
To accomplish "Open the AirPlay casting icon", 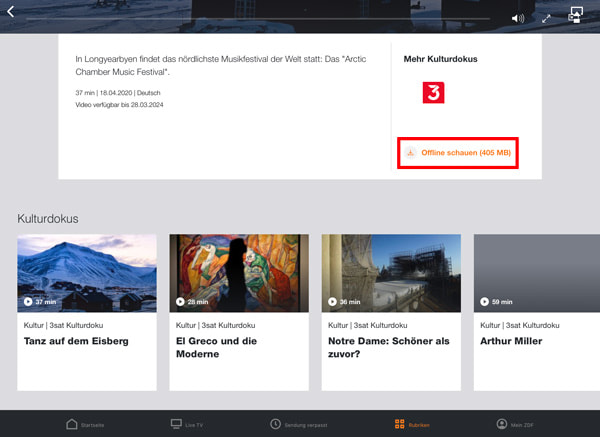I will click(576, 15).
